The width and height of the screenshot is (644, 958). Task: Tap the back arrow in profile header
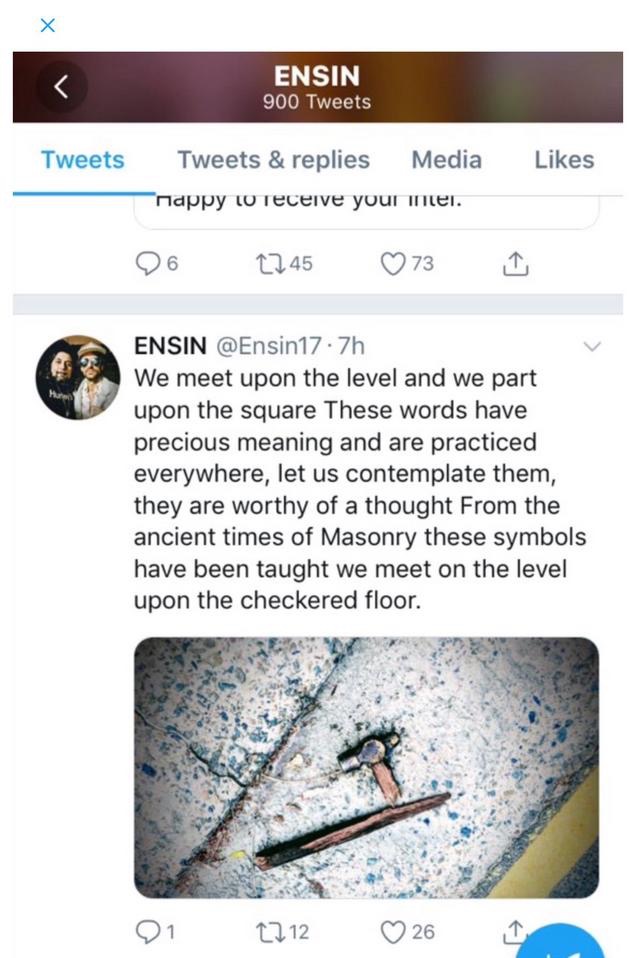[x=61, y=88]
